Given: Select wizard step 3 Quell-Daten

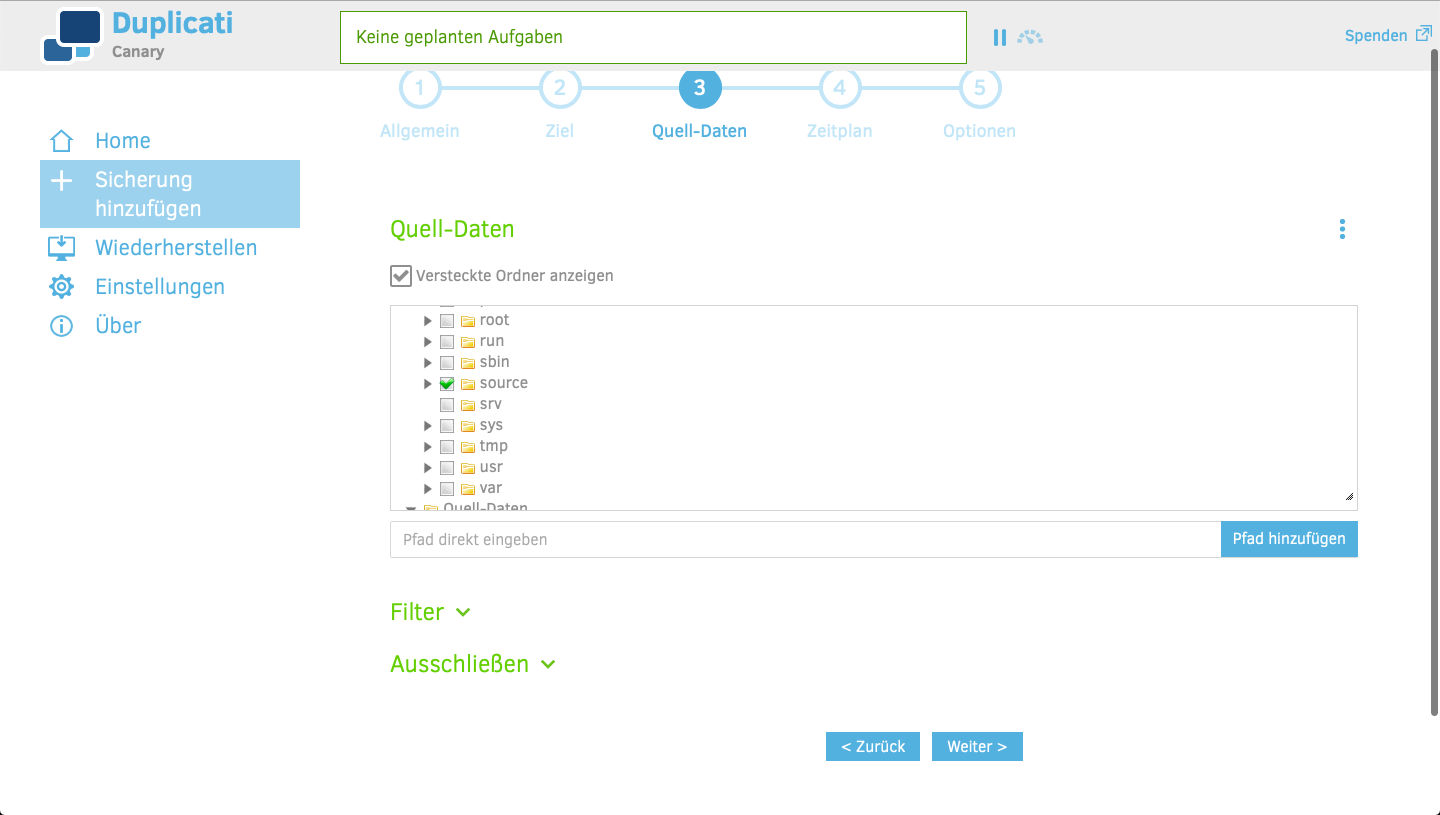Looking at the screenshot, I should pos(699,88).
